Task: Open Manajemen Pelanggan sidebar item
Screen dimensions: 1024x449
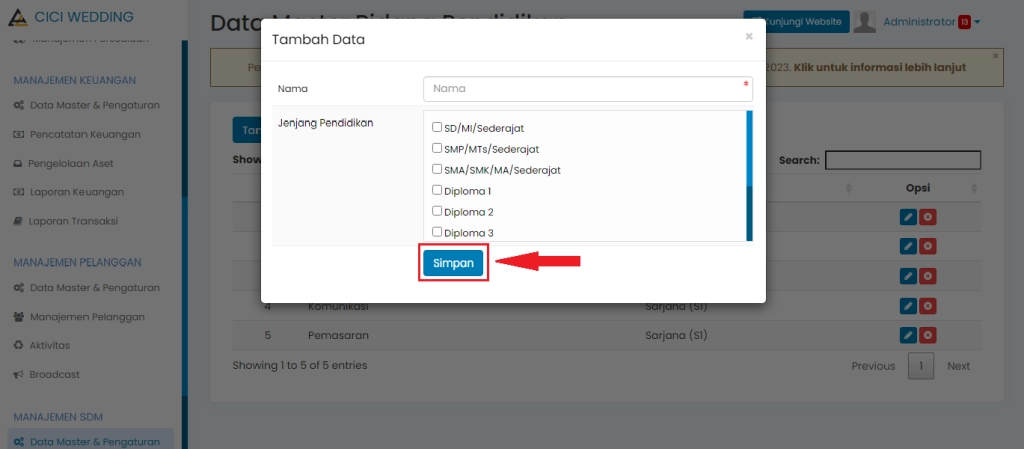Action: pos(87,317)
